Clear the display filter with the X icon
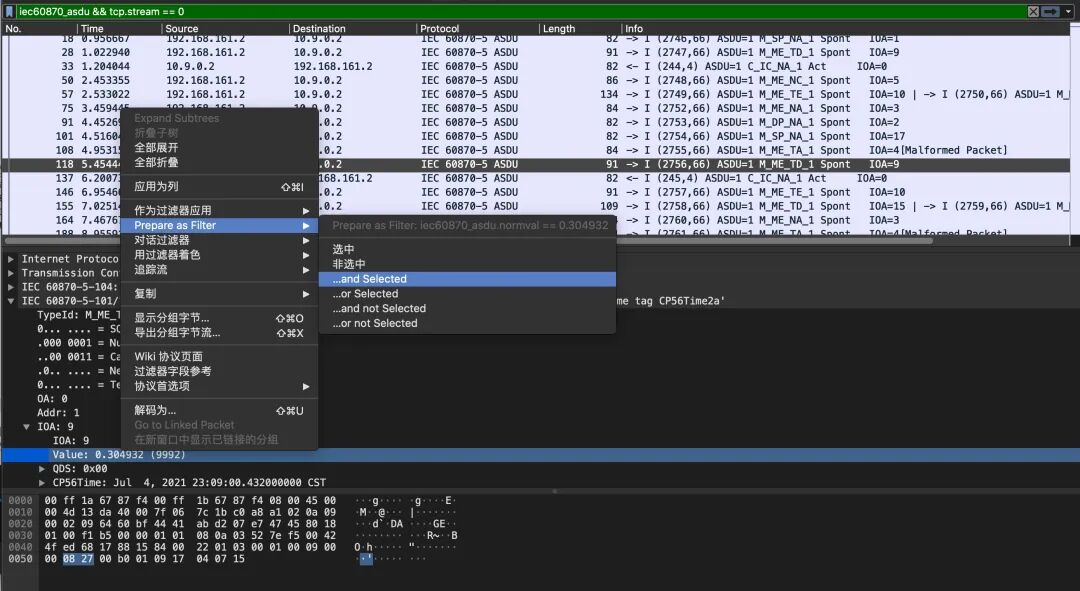The width and height of the screenshot is (1080, 591). (1033, 12)
